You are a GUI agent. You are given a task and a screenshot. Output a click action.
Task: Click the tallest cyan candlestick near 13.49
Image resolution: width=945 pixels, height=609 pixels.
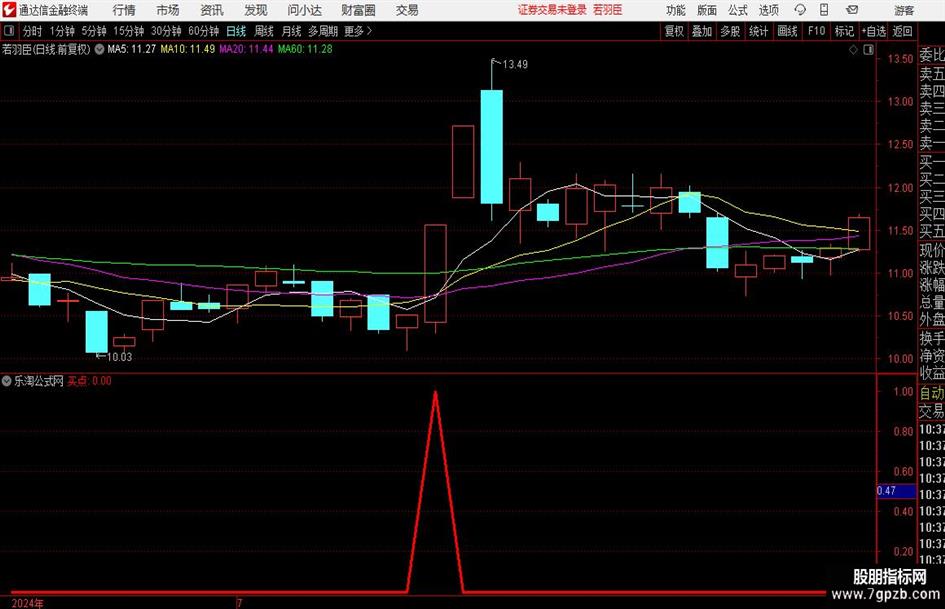pyautogui.click(x=492, y=147)
